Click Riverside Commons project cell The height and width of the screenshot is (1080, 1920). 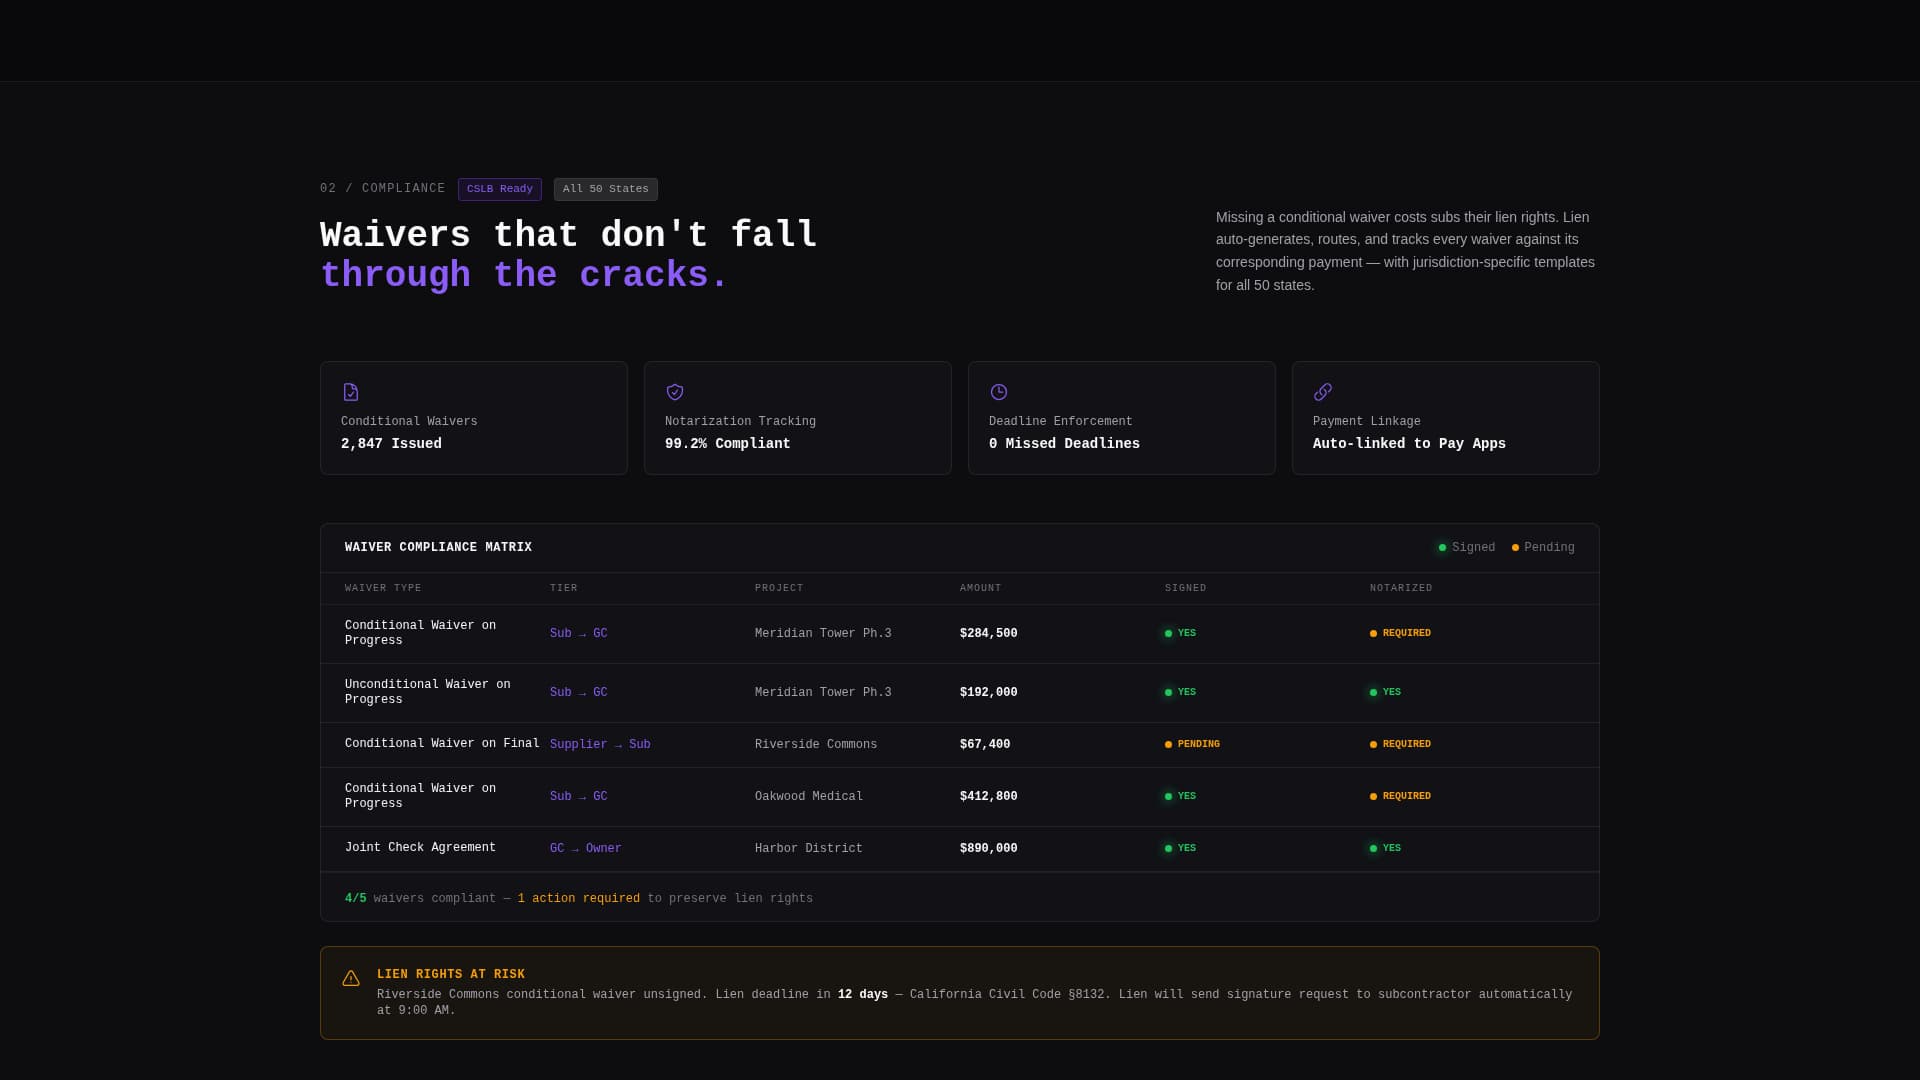pos(816,745)
